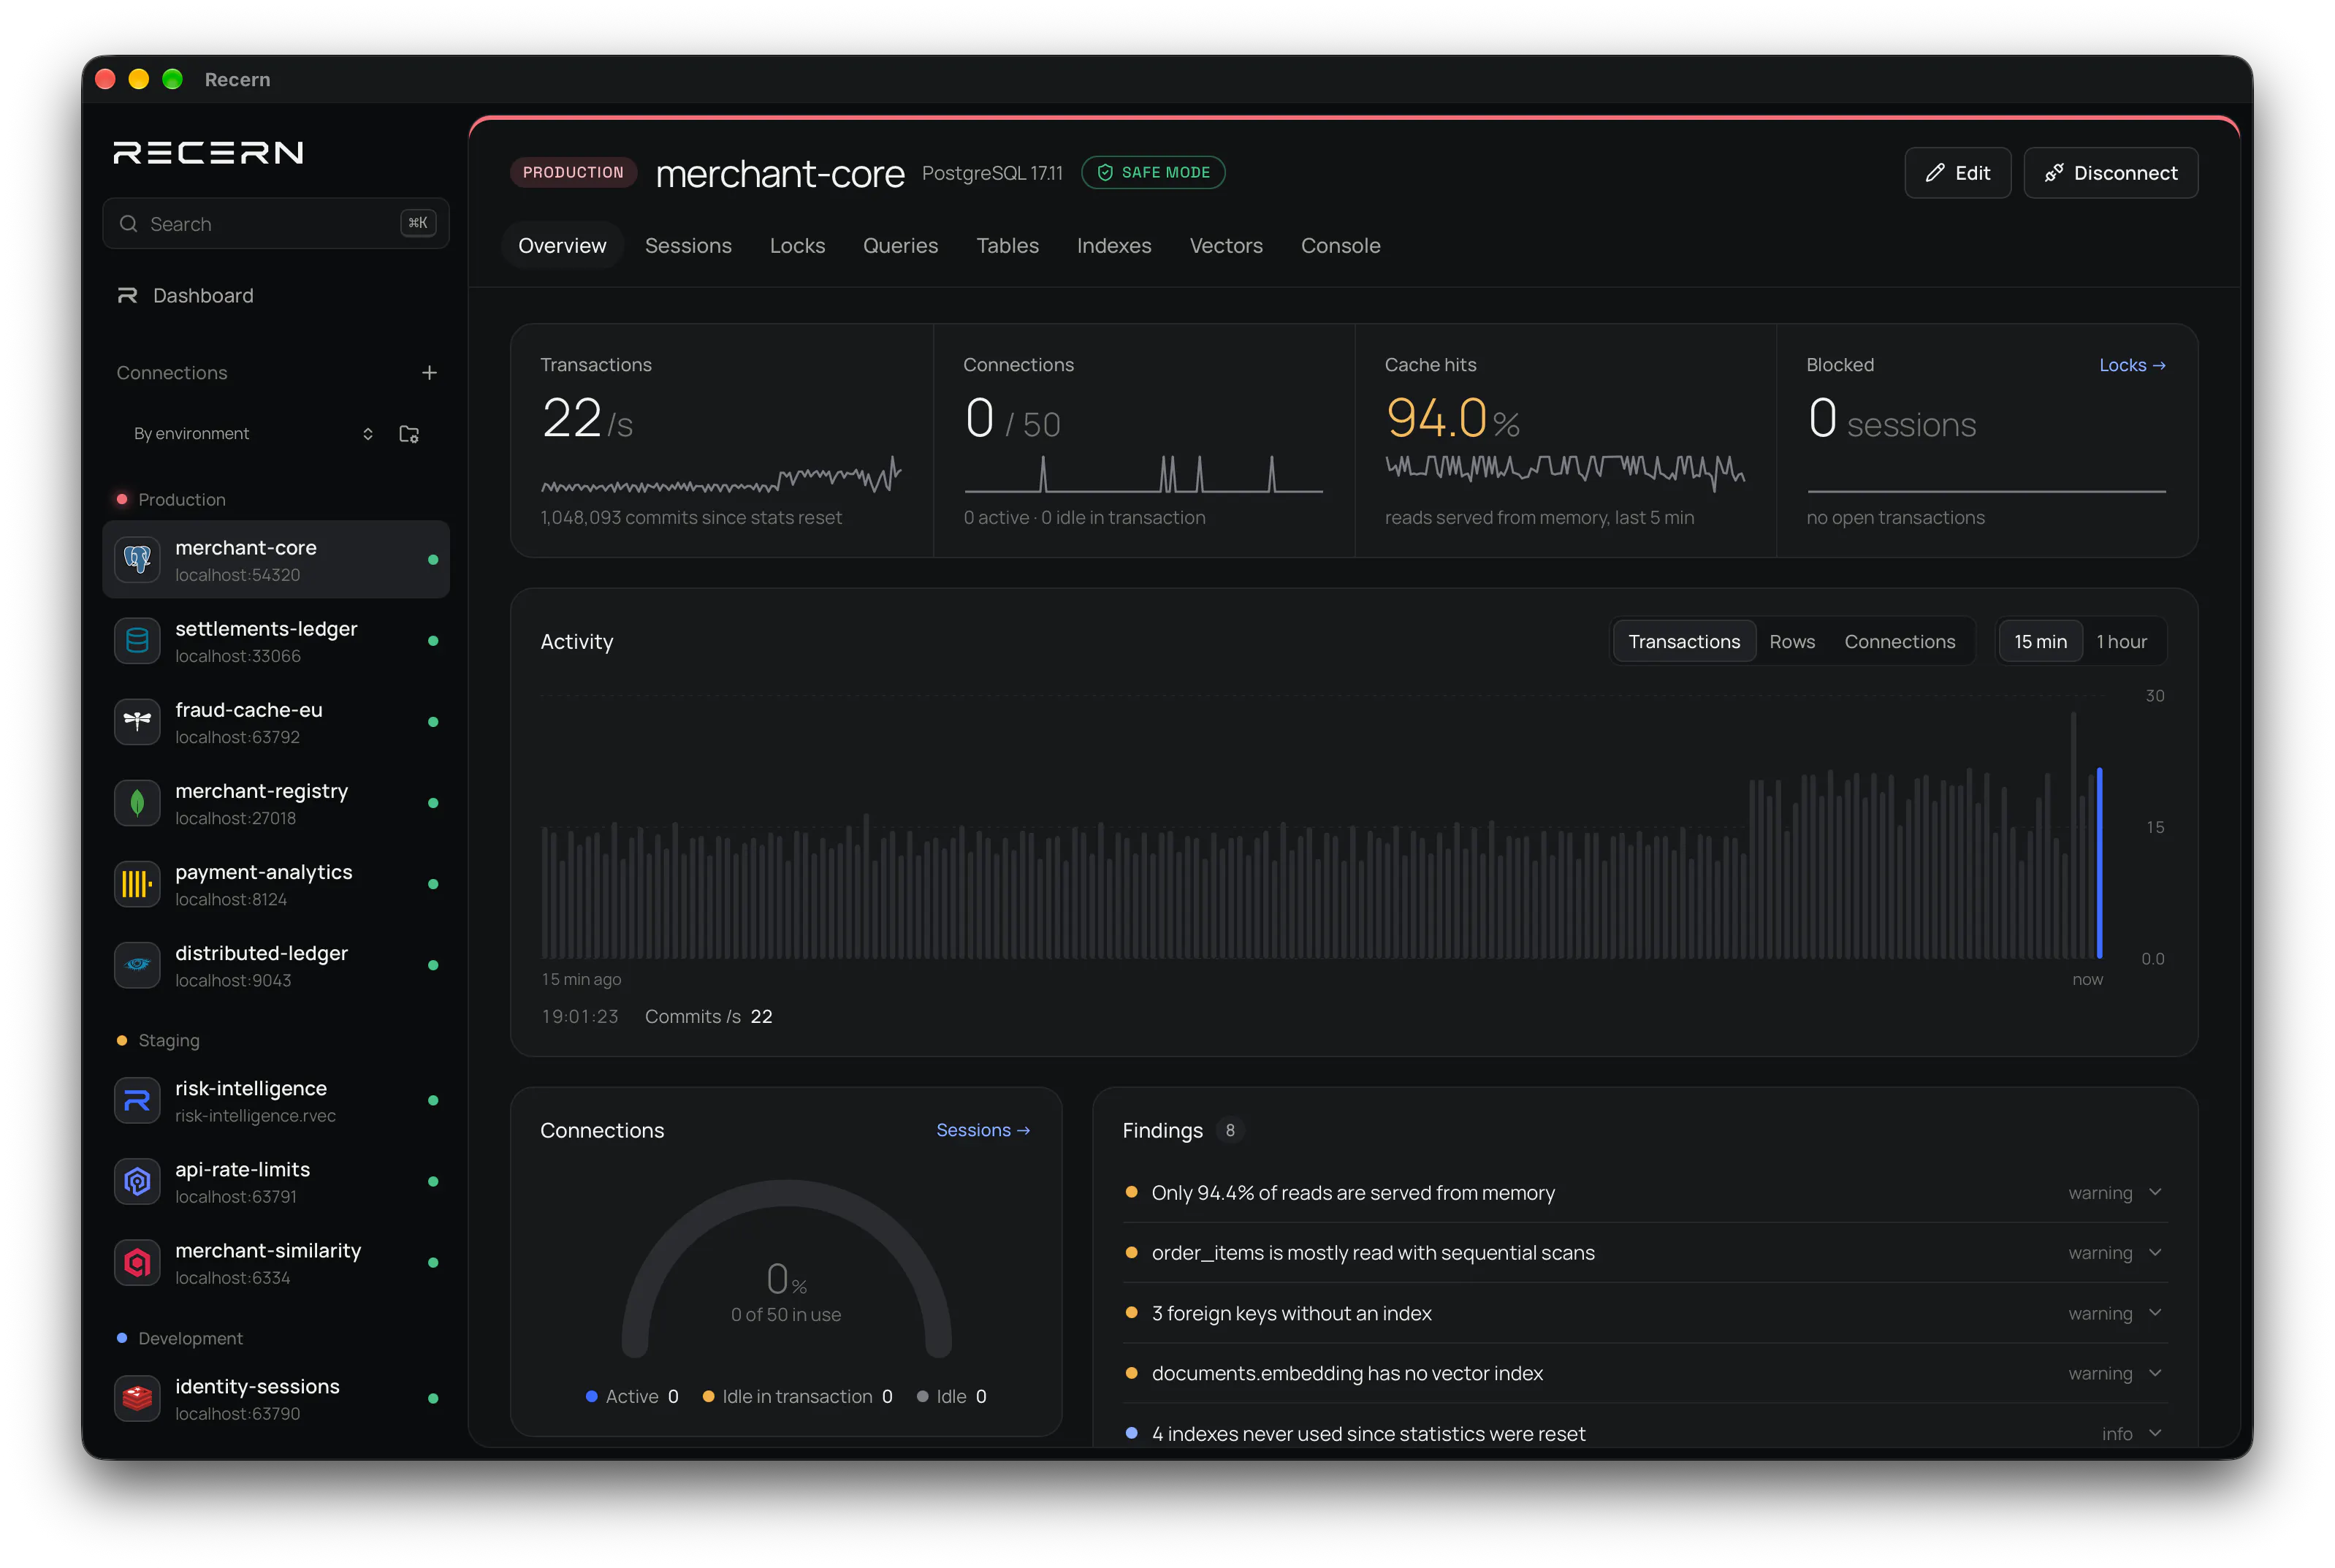The height and width of the screenshot is (1568, 2335).
Task: Switch Activity chart to Rows
Action: [1791, 642]
